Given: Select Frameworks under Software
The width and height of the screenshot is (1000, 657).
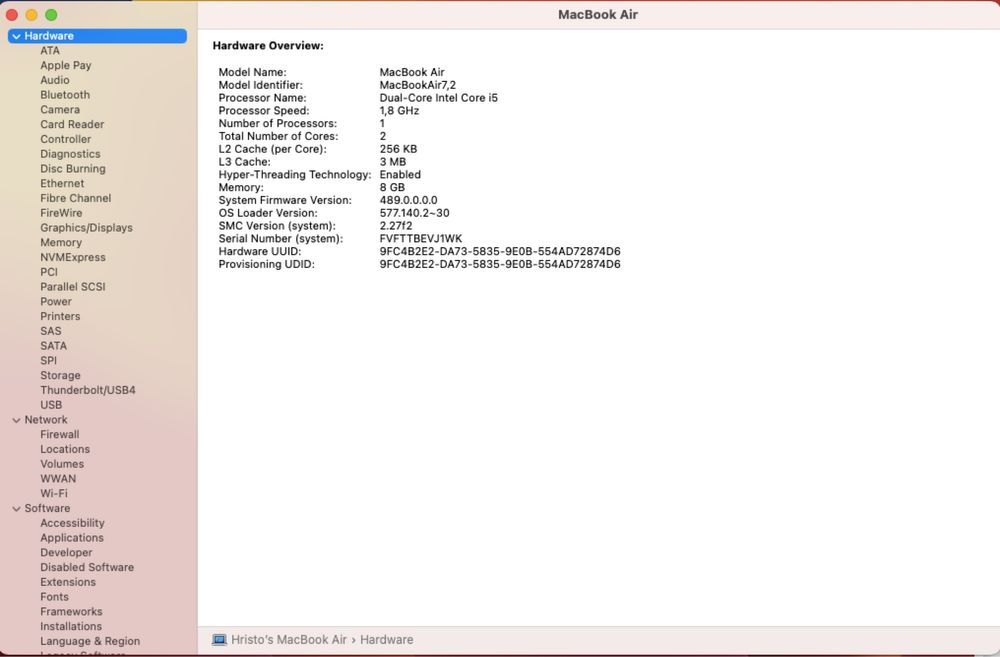Looking at the screenshot, I should coord(71,611).
